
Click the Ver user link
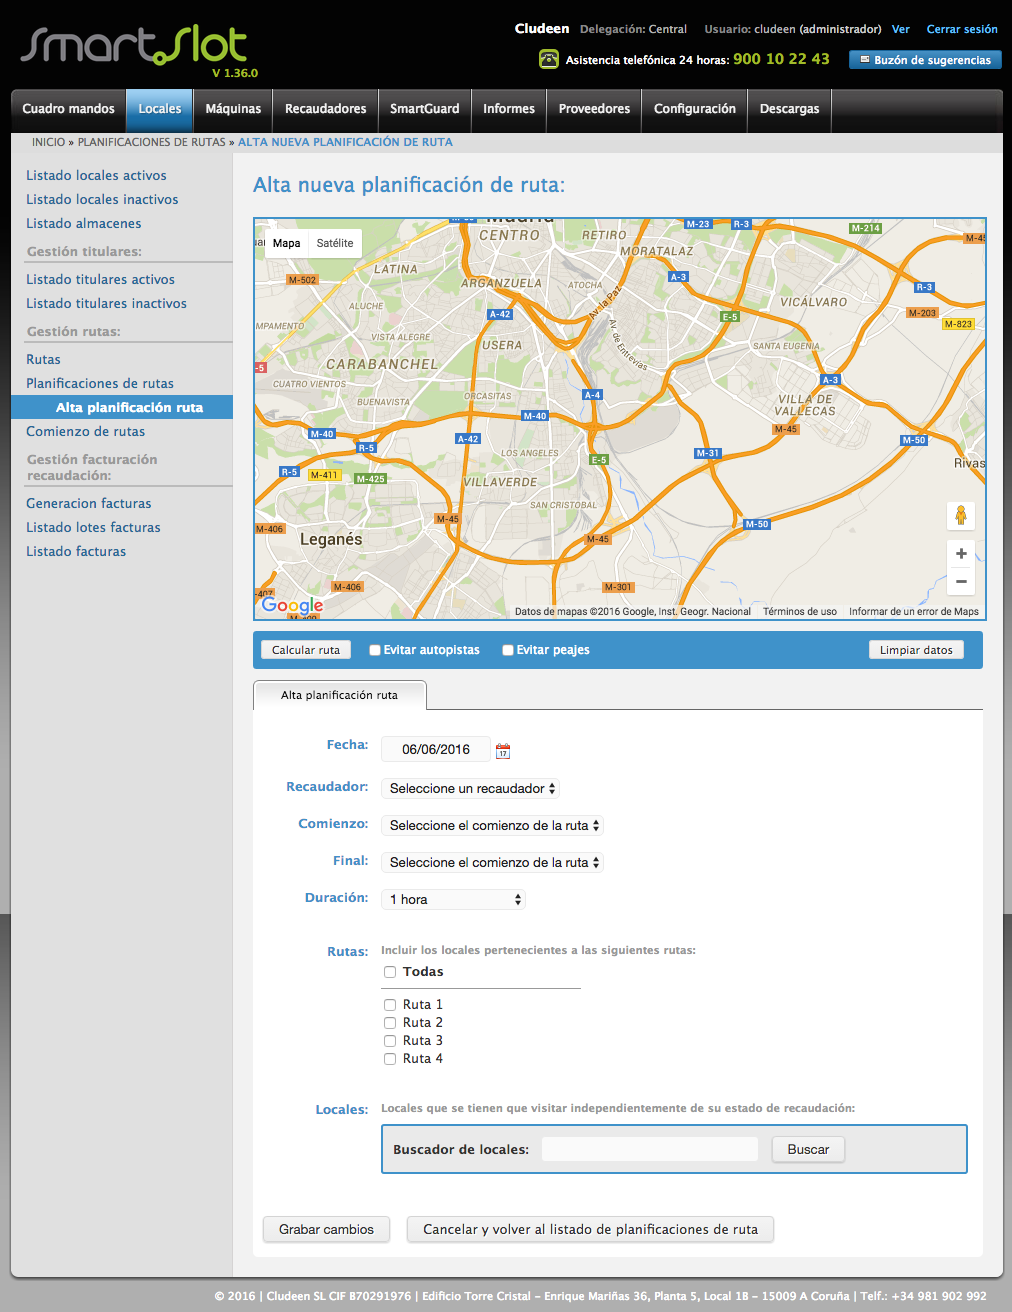point(901,29)
